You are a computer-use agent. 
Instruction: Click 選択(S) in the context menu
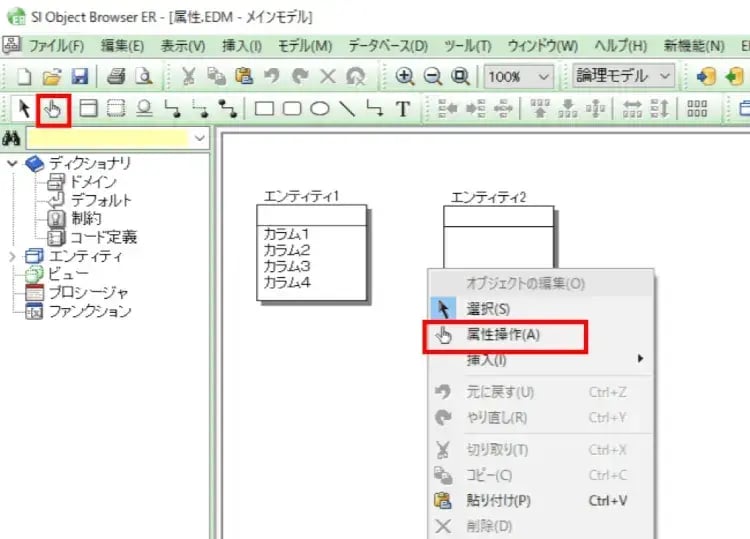point(488,310)
